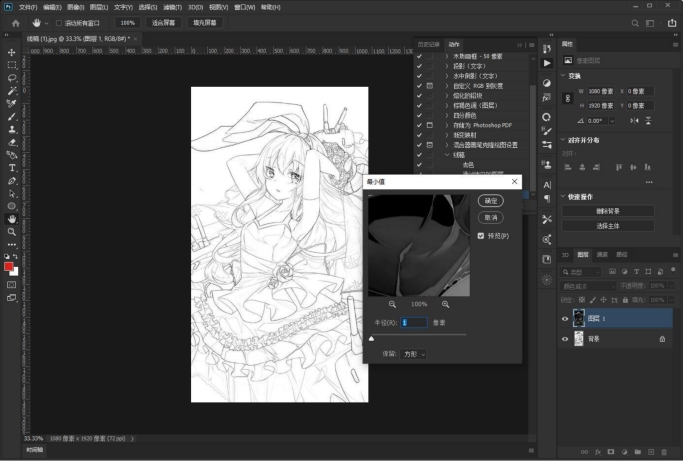The image size is (683, 461).
Task: Toggle lock transparent pixels icon
Action: [x=582, y=300]
